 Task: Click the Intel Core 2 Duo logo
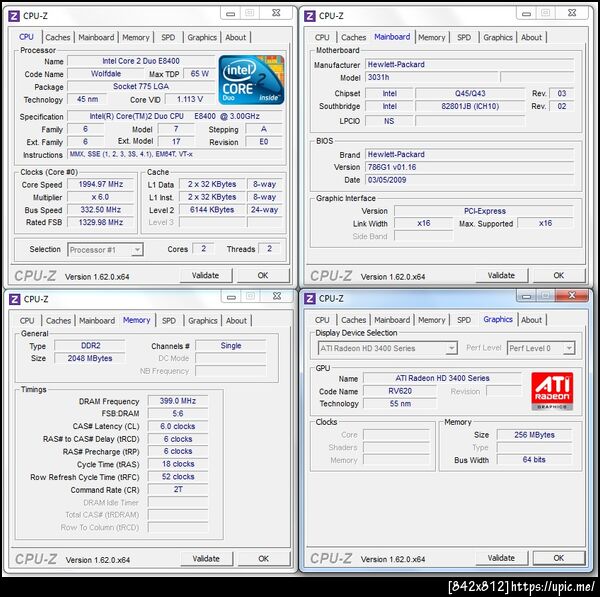point(251,80)
